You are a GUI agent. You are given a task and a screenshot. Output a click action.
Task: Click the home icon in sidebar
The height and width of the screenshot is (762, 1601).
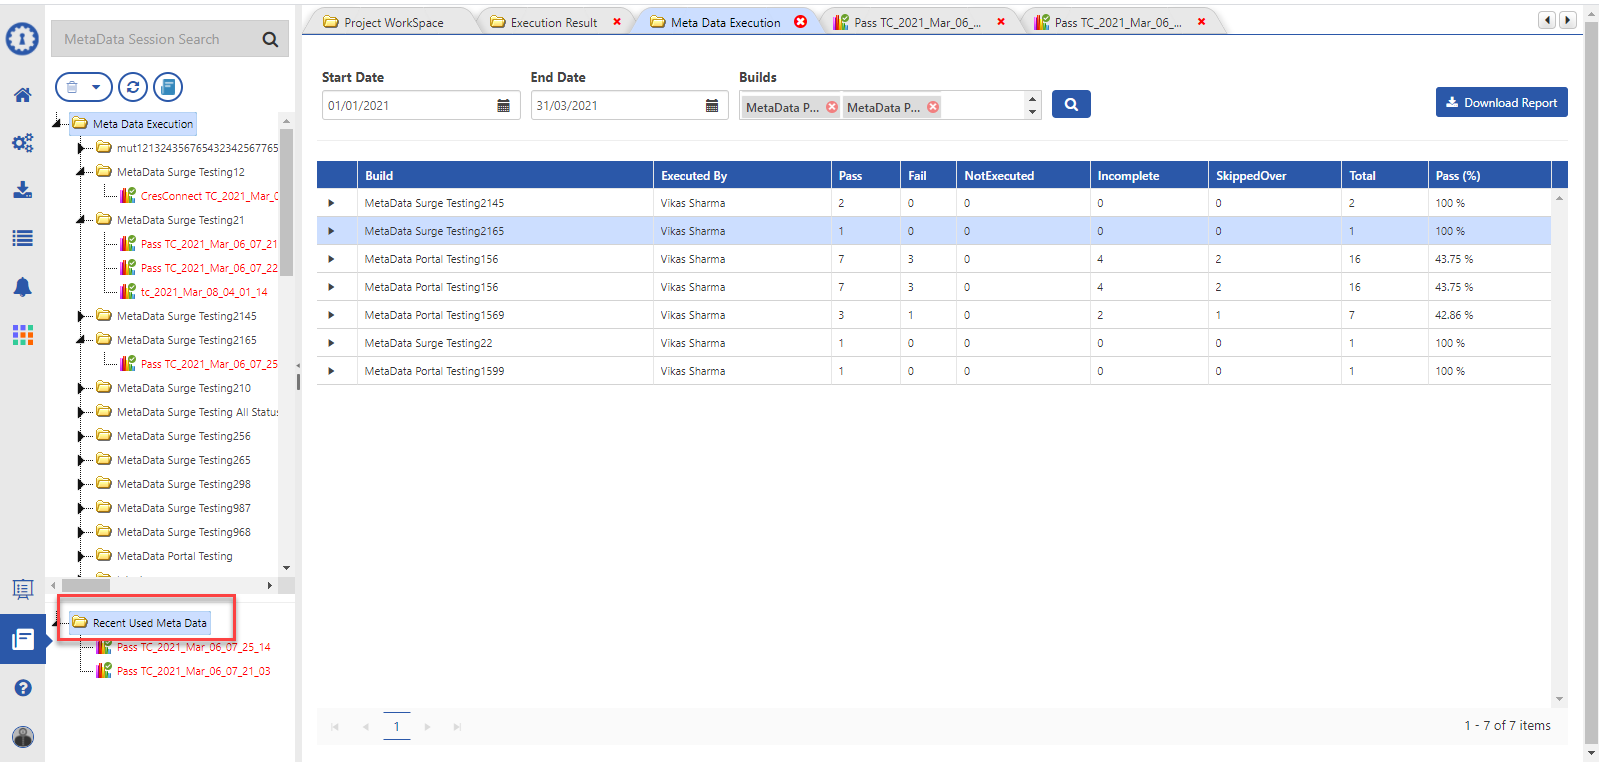(22, 95)
